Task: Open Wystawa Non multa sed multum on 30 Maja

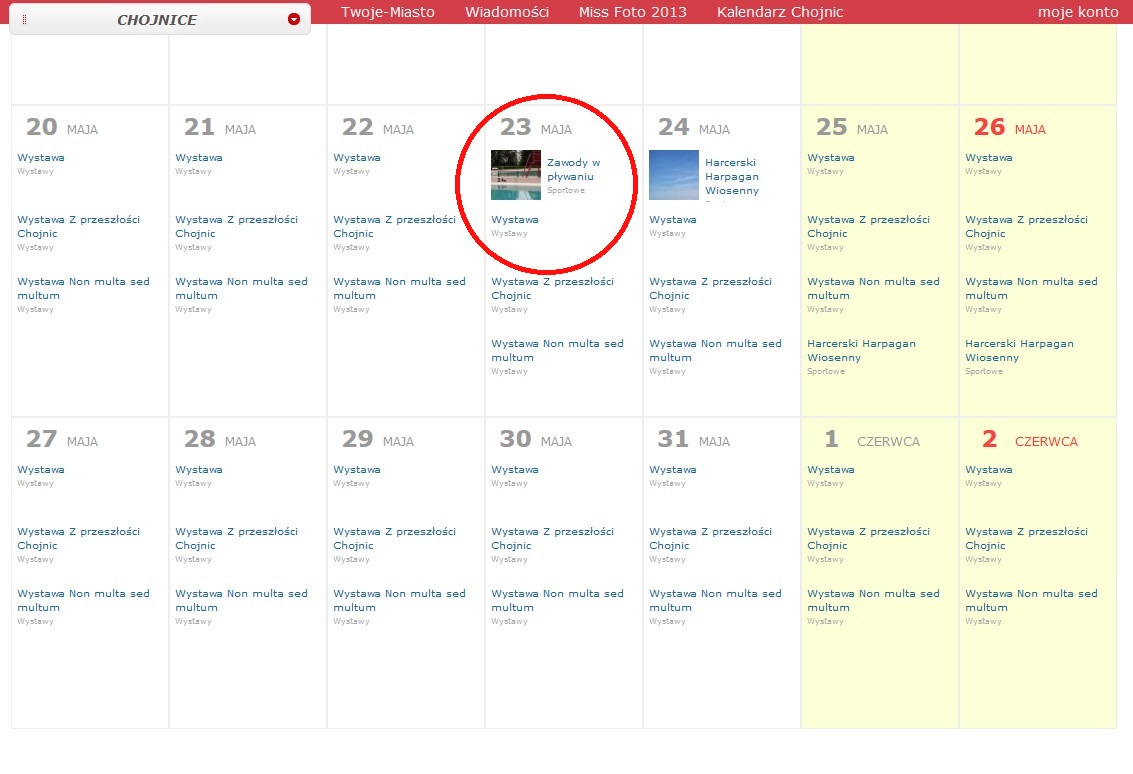Action: [x=557, y=601]
